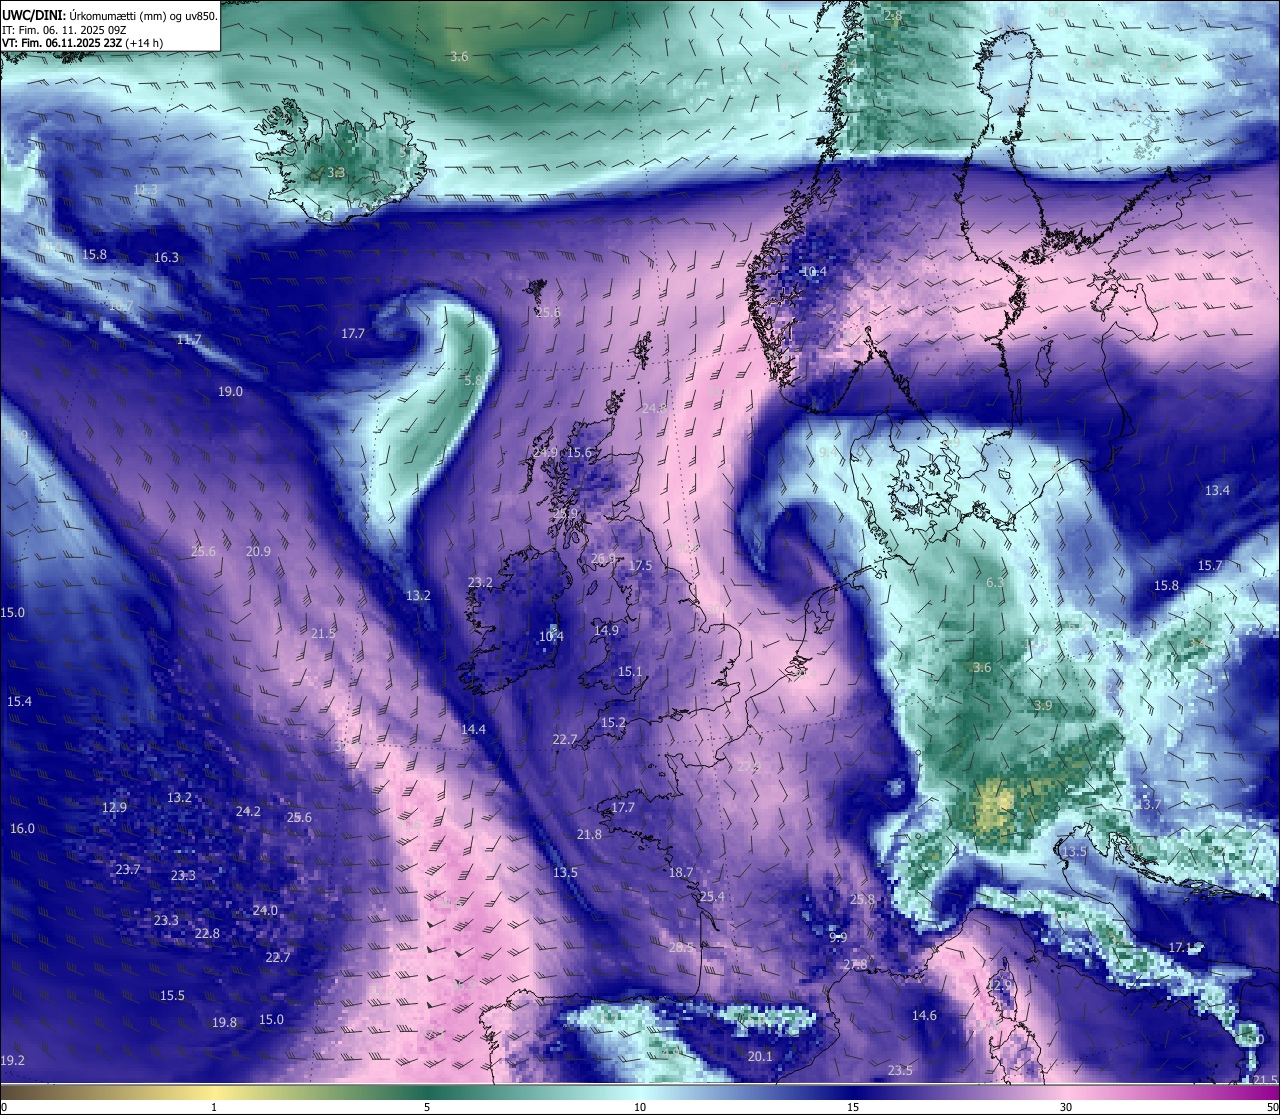Click the 20.9 value label

(x=258, y=552)
